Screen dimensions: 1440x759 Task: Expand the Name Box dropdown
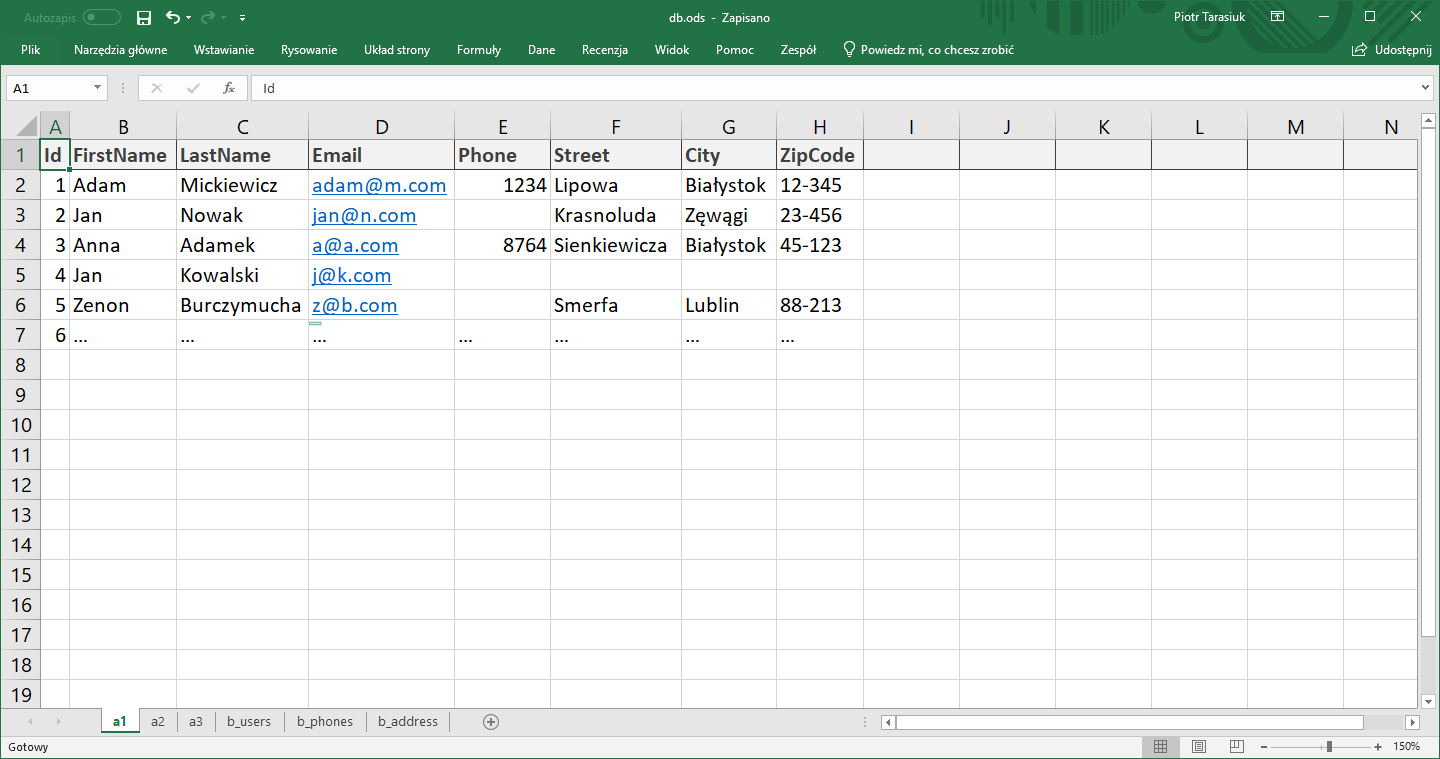click(x=97, y=88)
